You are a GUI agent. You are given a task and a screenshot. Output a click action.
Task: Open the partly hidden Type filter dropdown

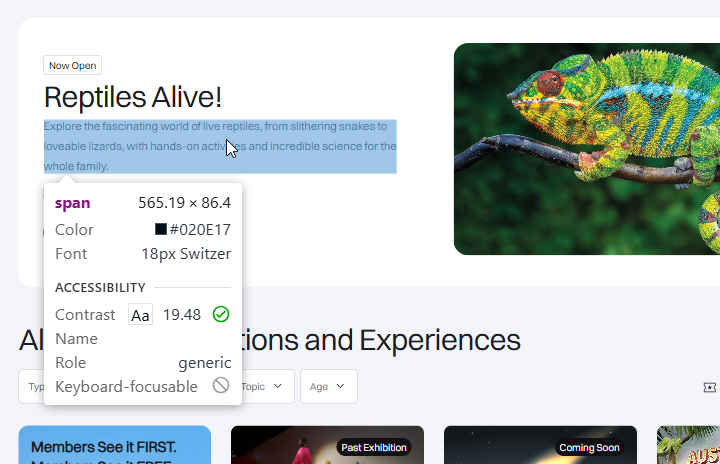coord(31,386)
